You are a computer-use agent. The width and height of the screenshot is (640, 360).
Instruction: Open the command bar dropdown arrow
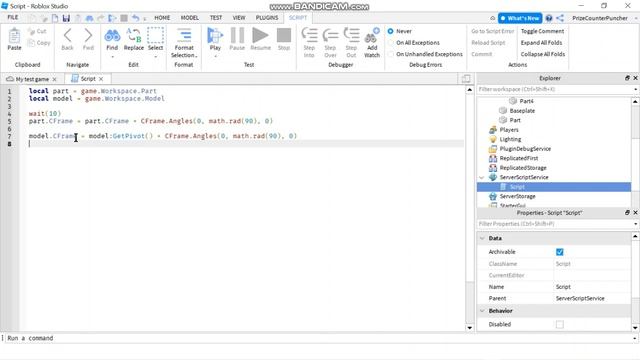pyautogui.click(x=635, y=338)
